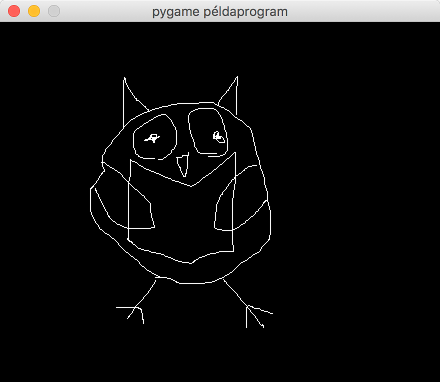Click the tip of owl's left ear

(124, 78)
